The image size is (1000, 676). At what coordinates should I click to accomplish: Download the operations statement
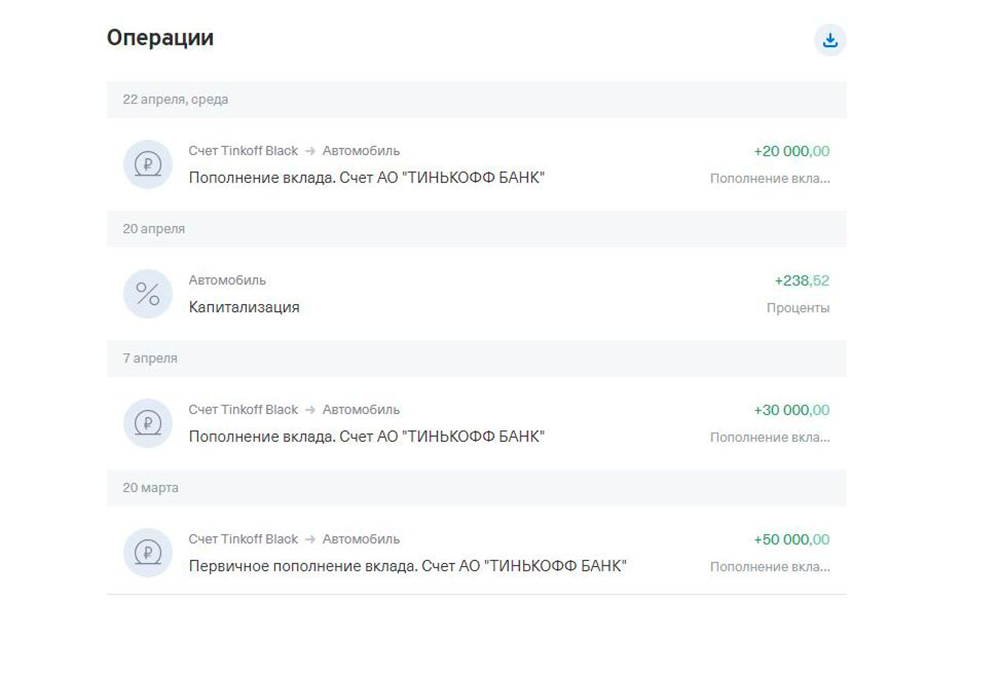pos(830,40)
